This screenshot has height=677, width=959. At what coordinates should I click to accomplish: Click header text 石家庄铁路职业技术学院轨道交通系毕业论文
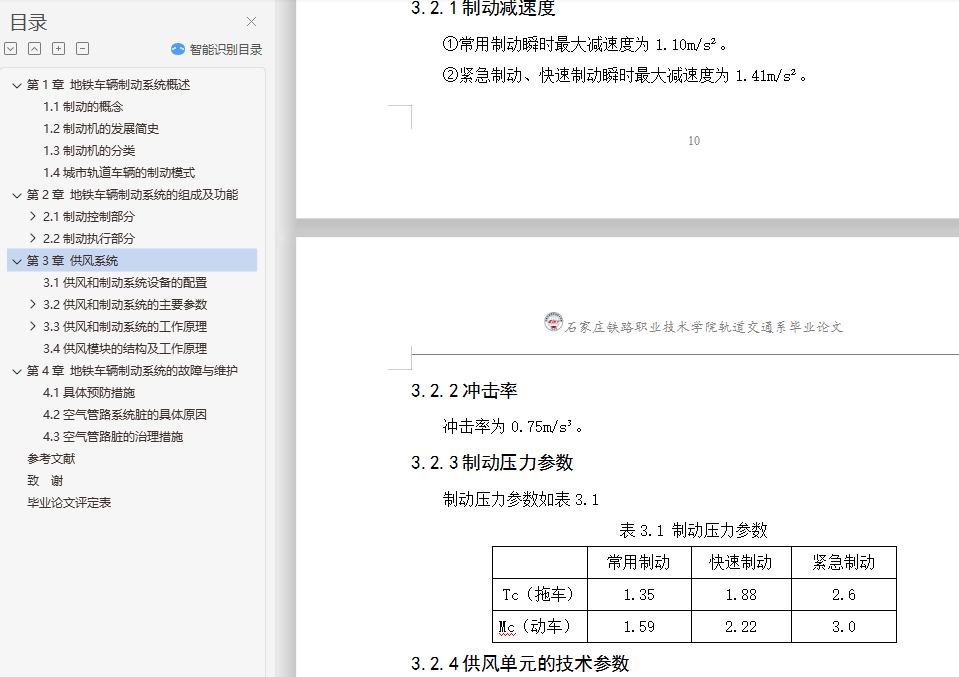tap(704, 327)
